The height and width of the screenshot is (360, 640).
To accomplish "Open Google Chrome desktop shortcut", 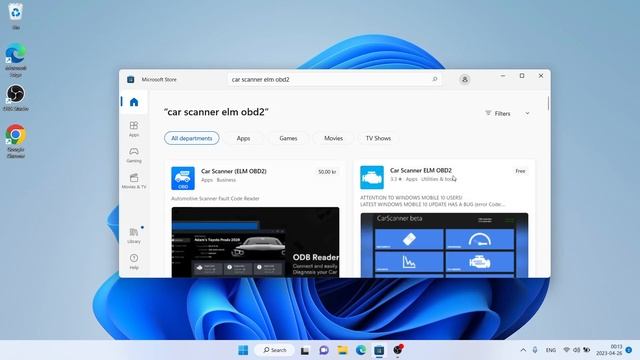I will coord(16,141).
